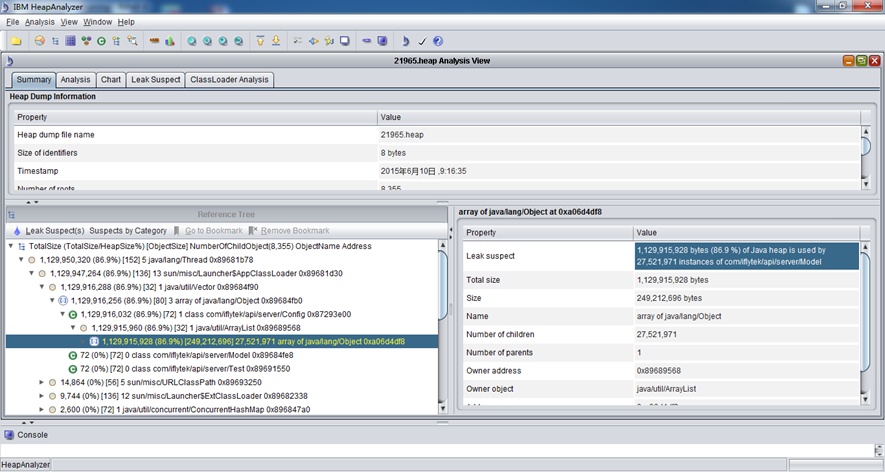Open the Analysis menu

pyautogui.click(x=40, y=22)
